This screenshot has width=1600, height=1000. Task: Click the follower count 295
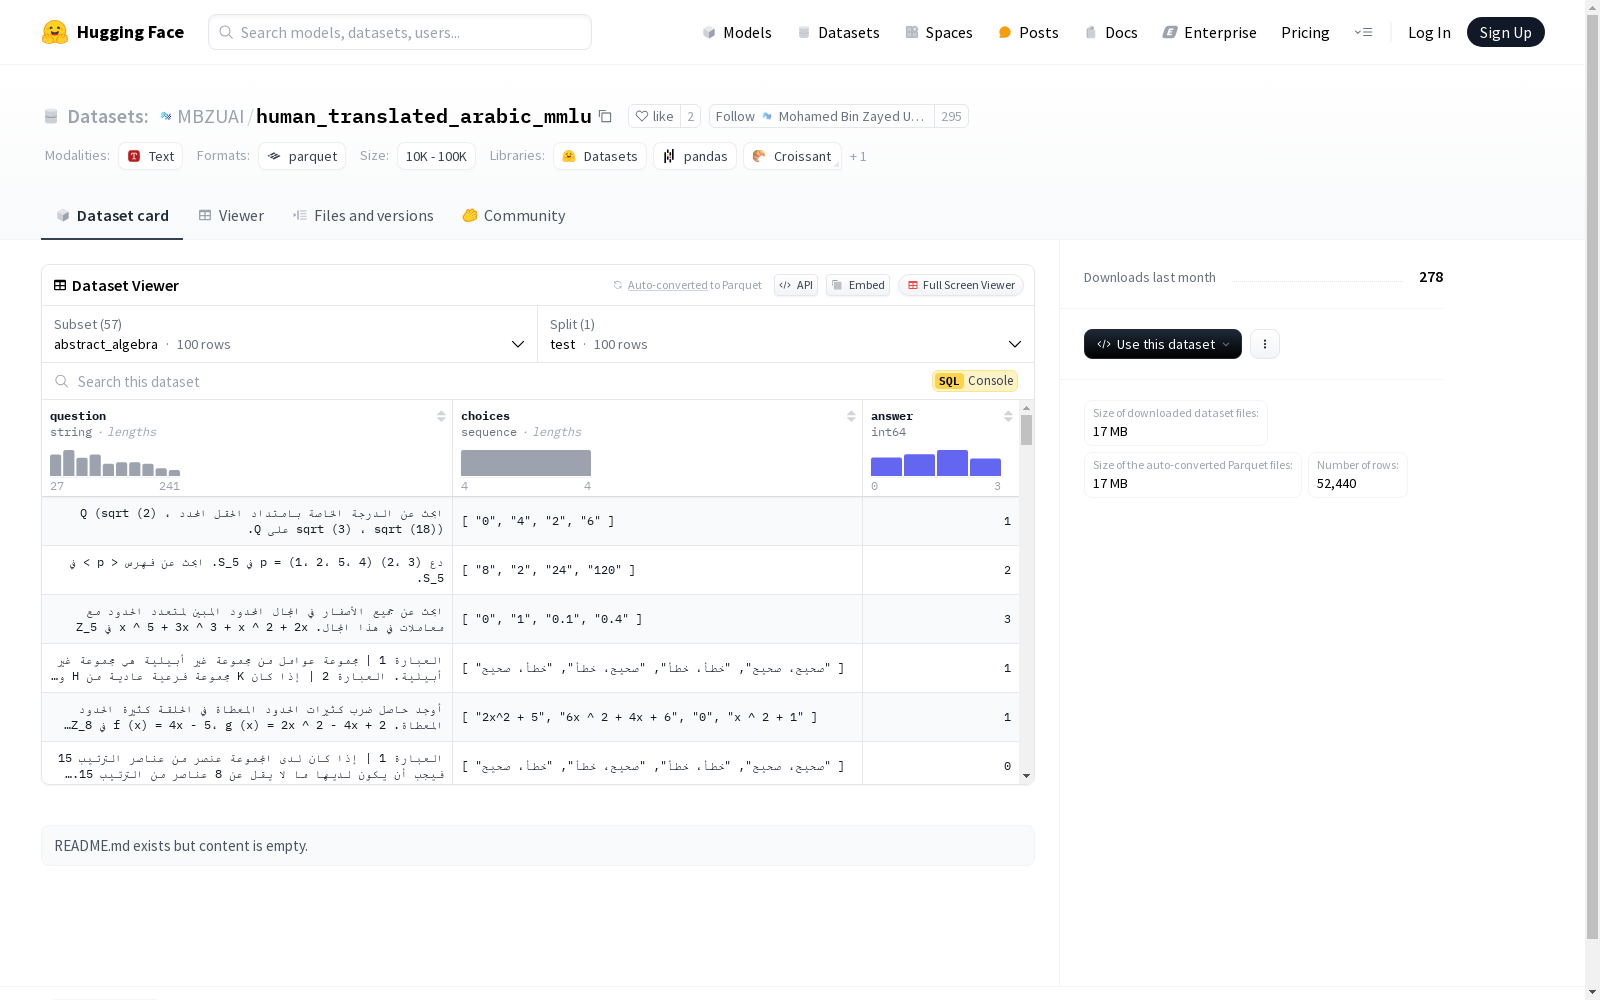951,116
